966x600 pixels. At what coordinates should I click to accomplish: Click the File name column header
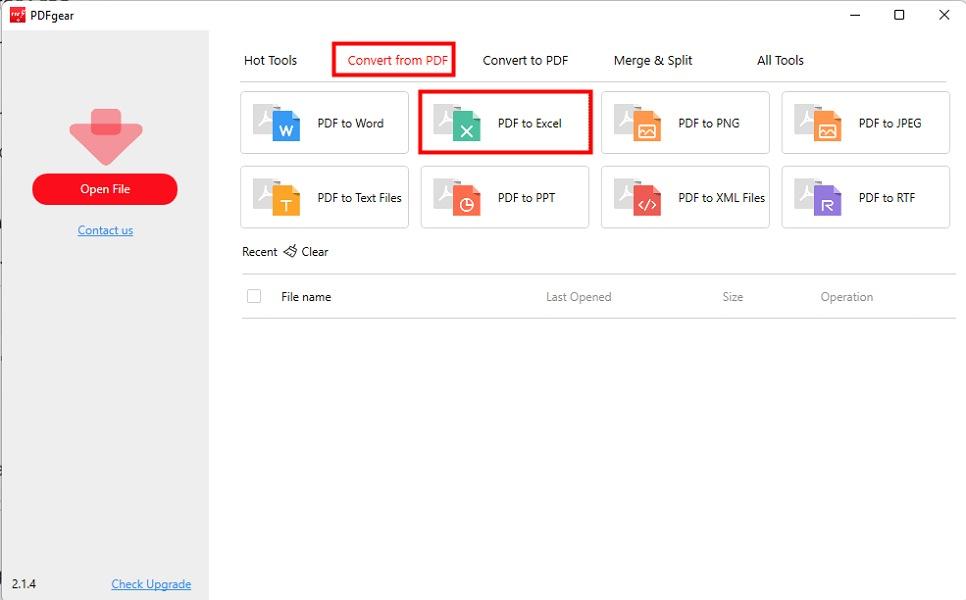(305, 296)
